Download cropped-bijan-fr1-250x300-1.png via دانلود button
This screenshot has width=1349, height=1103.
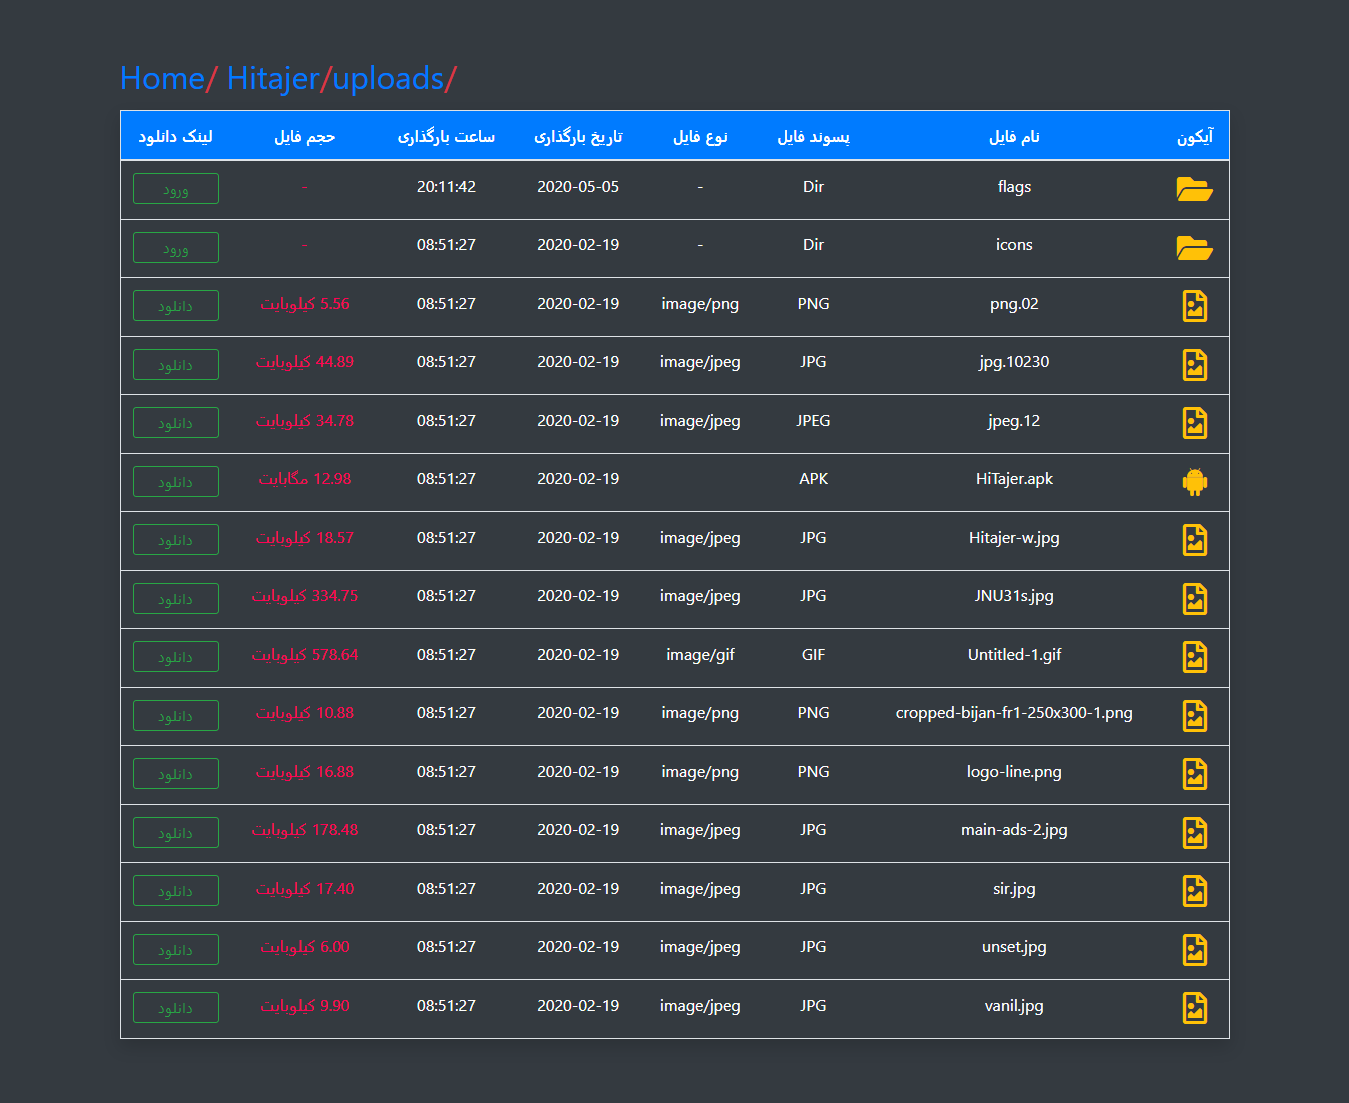tap(176, 716)
